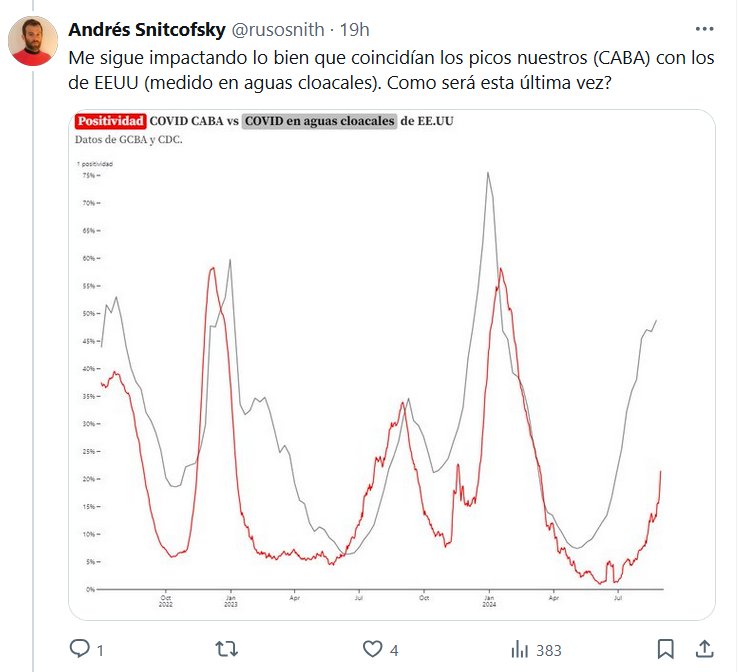Click the like count number 4
Screen dimensions: 738x672
click(x=394, y=650)
